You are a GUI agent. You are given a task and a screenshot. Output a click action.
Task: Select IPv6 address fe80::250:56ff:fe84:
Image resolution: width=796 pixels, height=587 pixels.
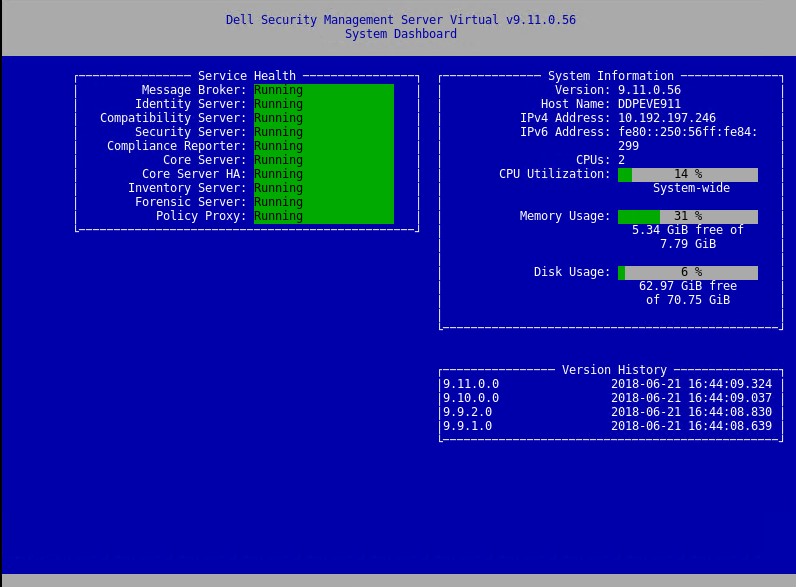click(x=687, y=132)
